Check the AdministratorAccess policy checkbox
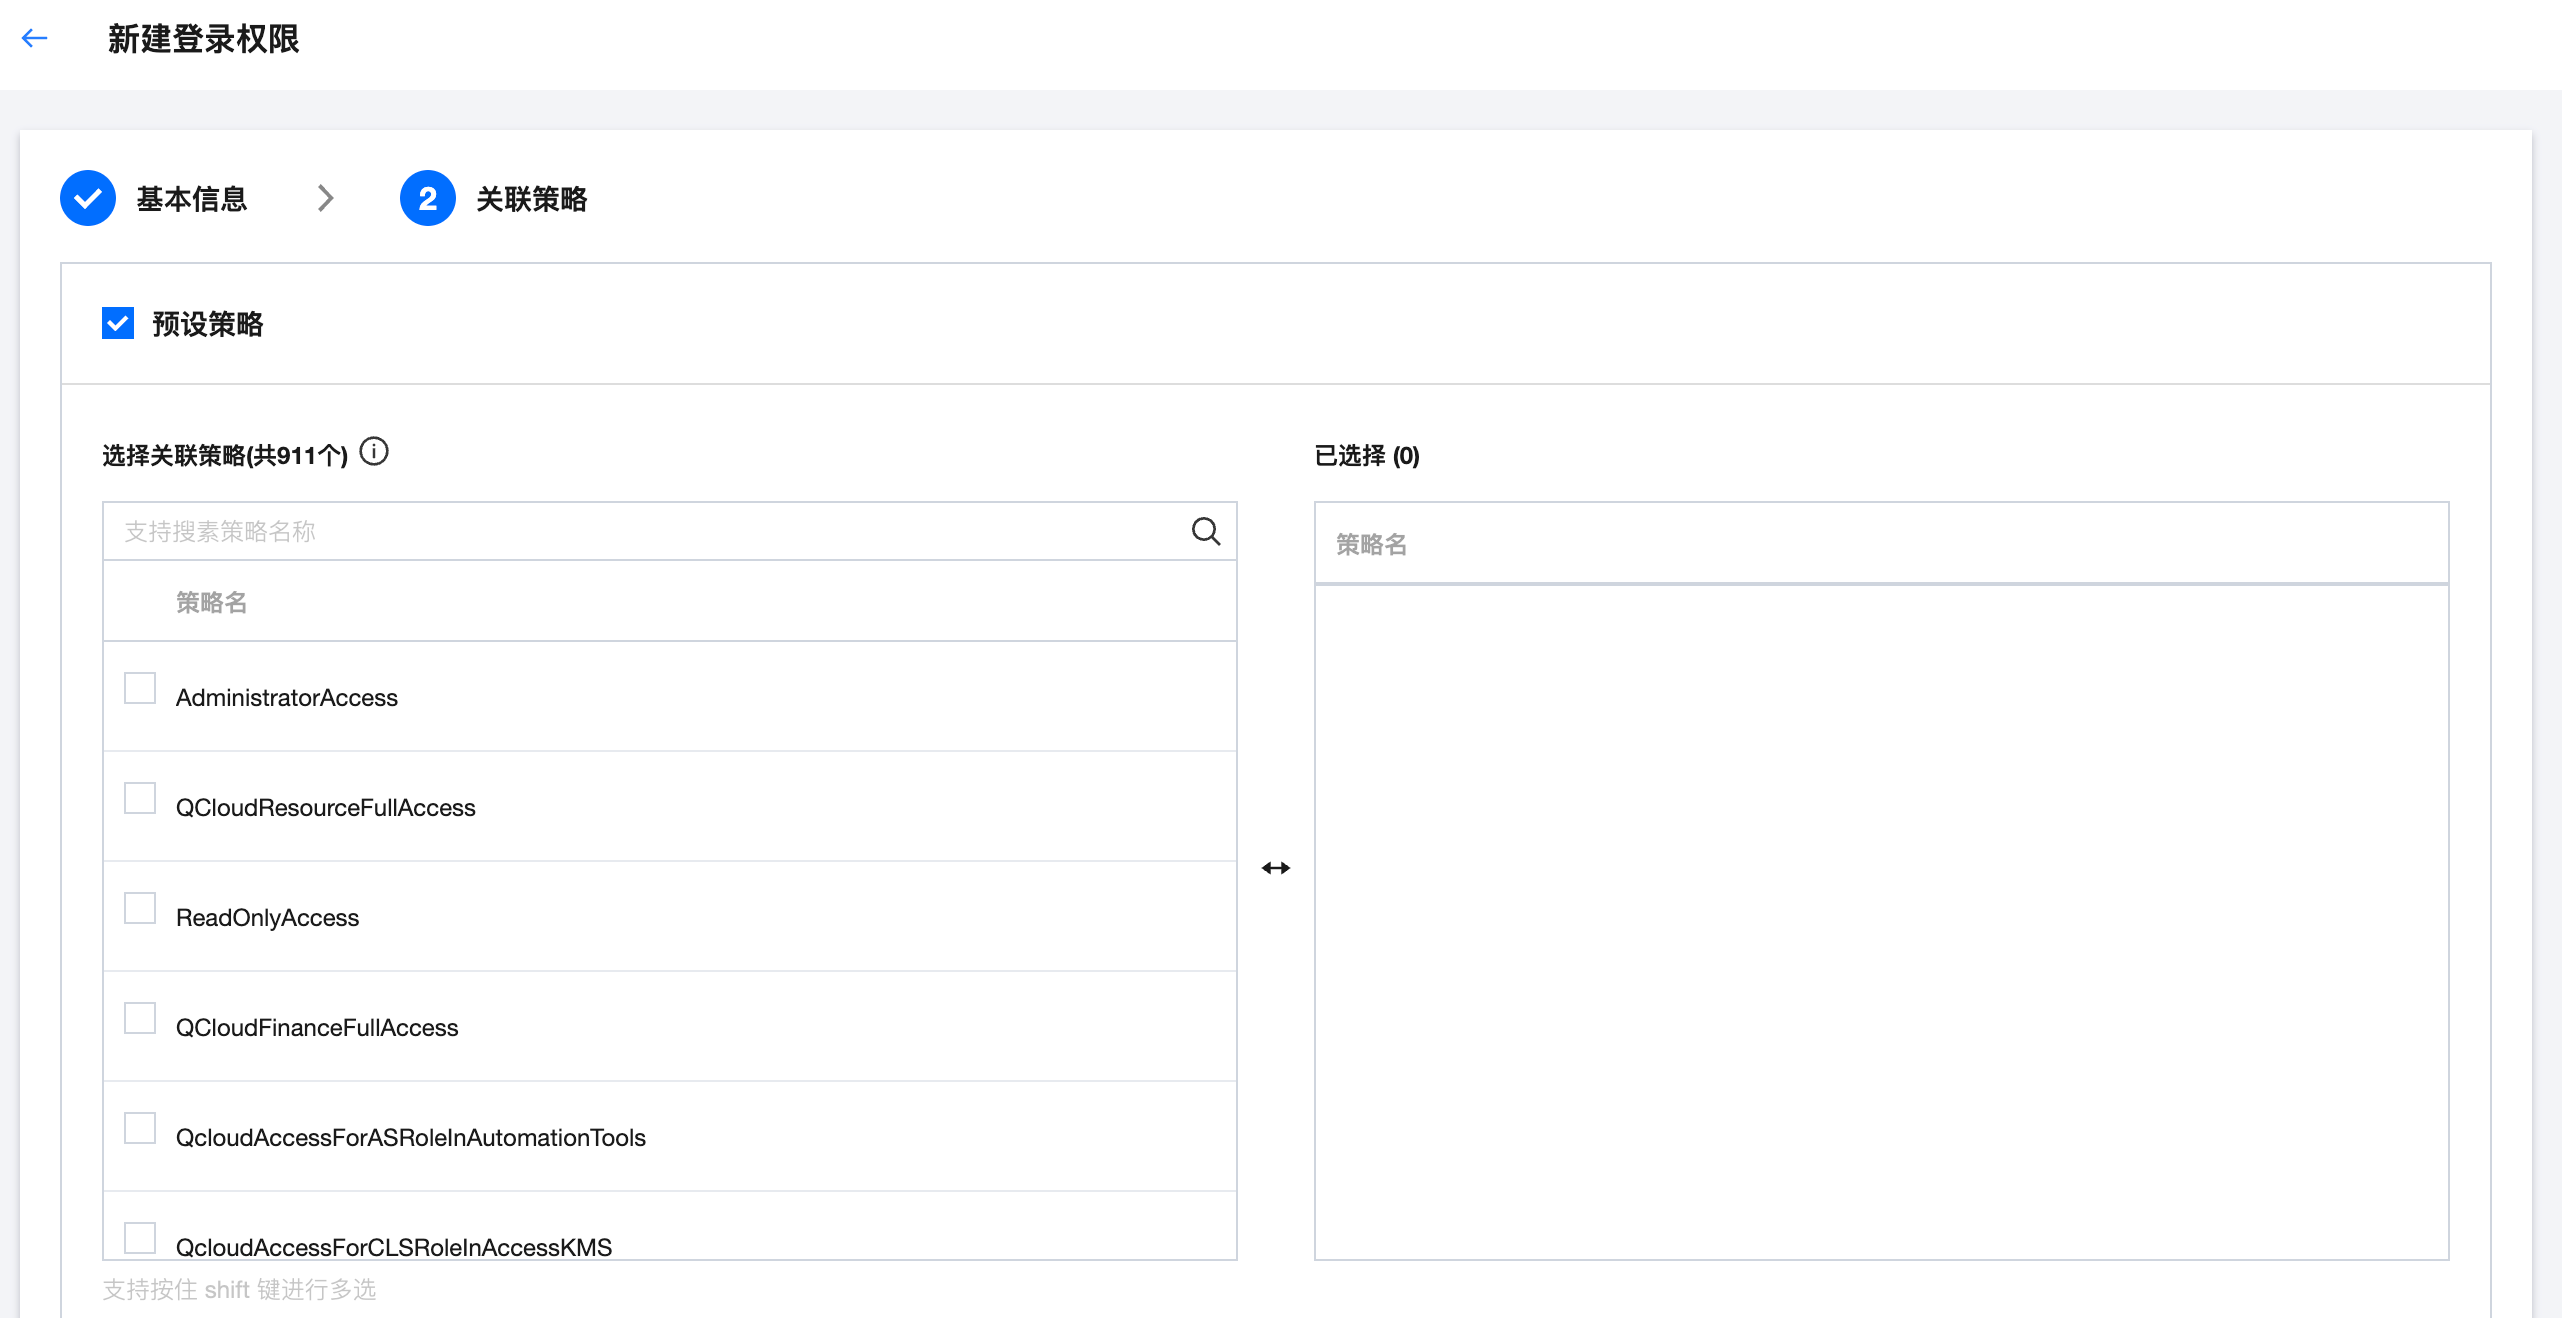Screen dimensions: 2562x1318 140,688
